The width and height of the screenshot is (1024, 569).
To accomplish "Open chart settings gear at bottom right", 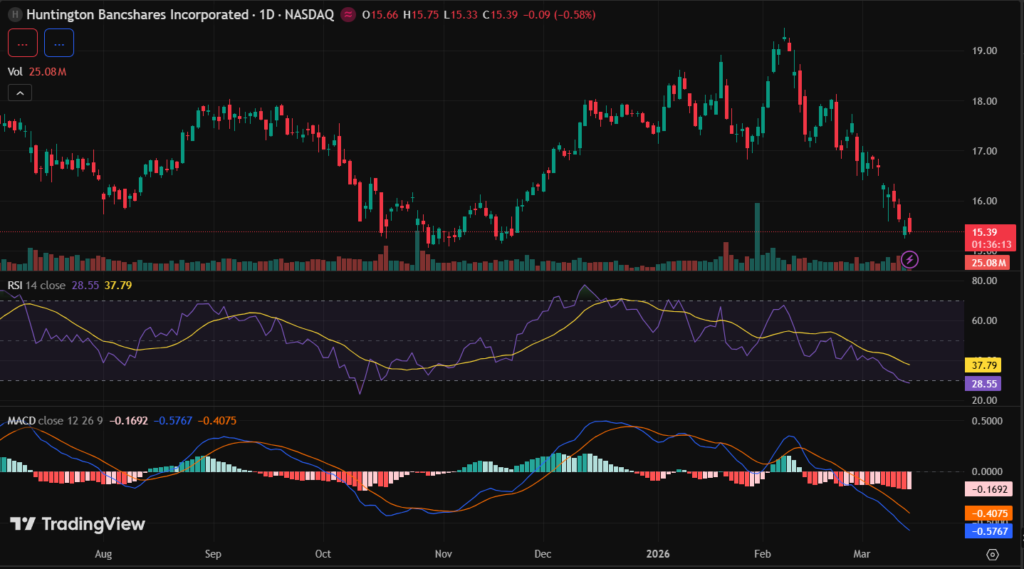I will [x=992, y=554].
